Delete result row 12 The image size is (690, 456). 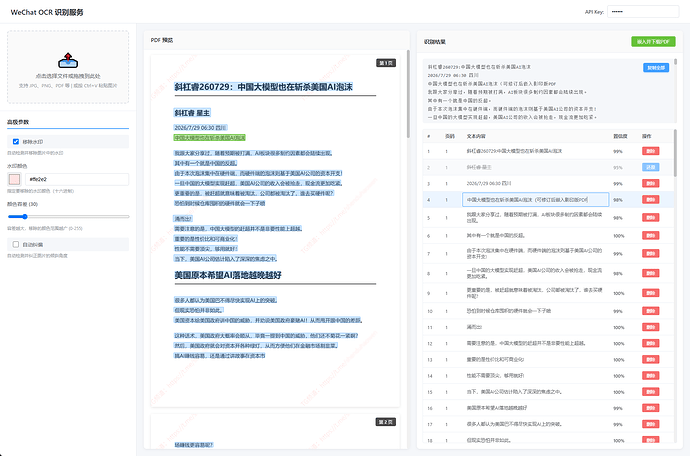(x=650, y=343)
